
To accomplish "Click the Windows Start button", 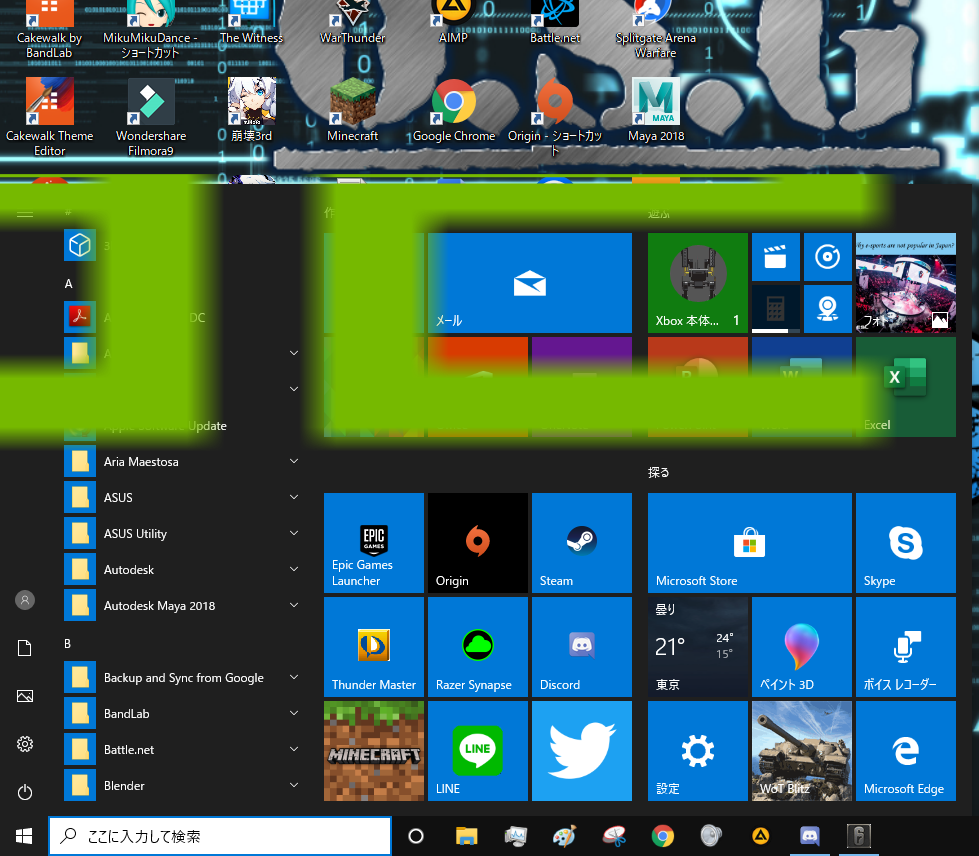I will [24, 836].
